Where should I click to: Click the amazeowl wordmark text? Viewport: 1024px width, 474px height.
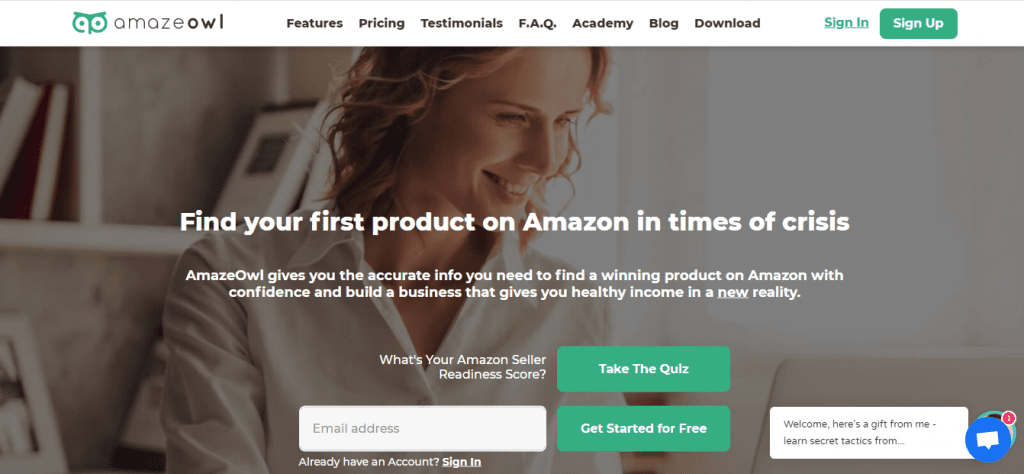168,23
